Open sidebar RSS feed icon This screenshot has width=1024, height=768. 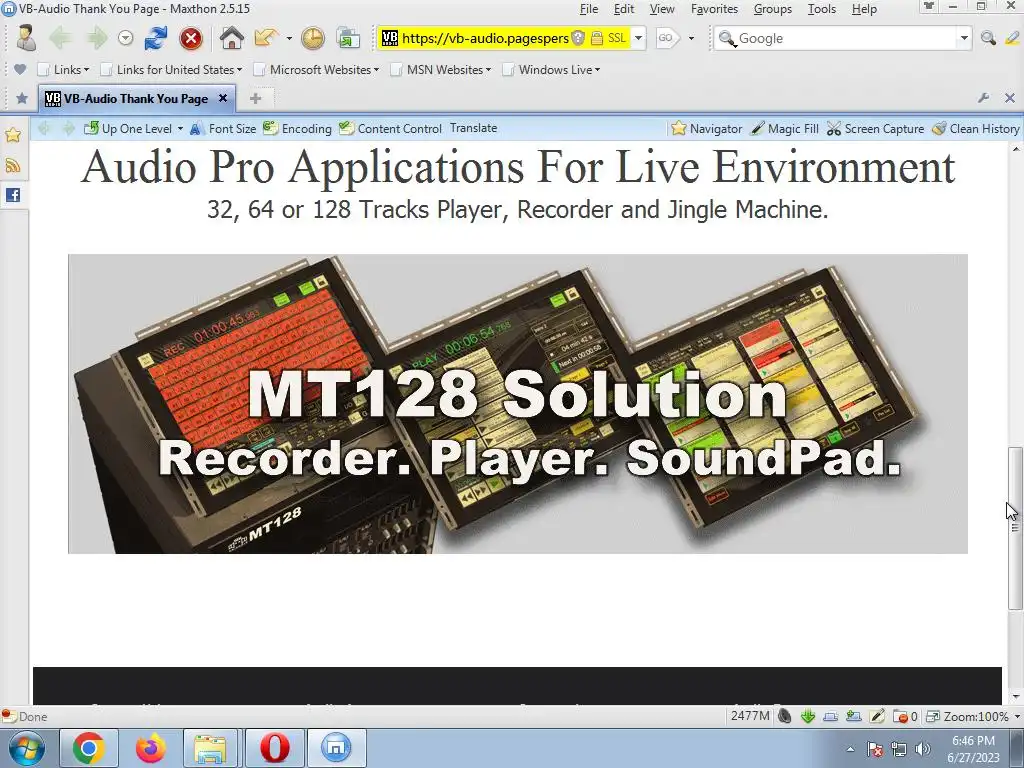[13, 165]
